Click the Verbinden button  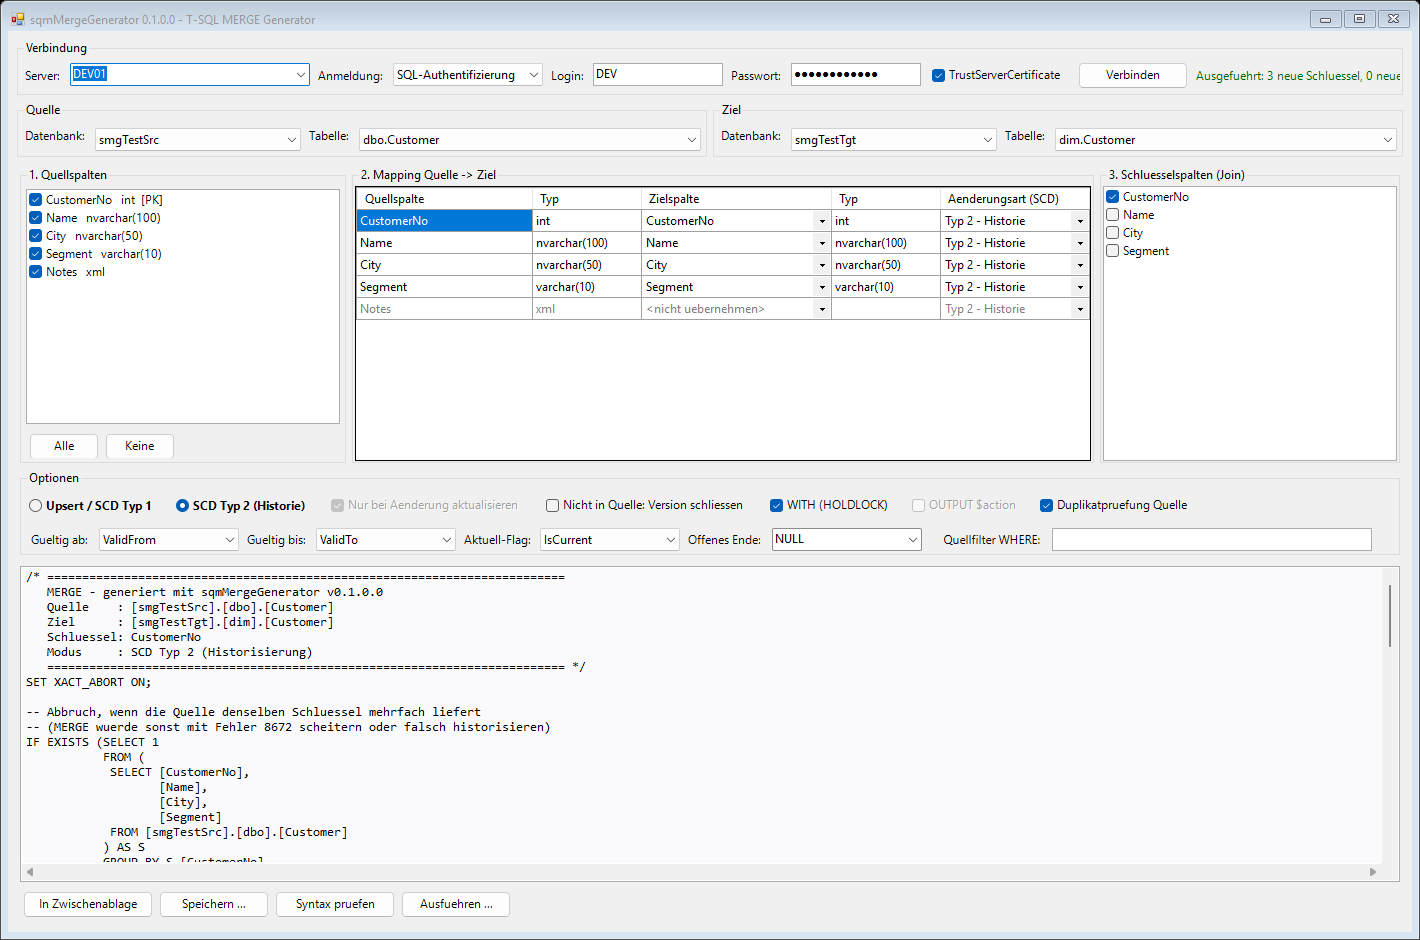[1133, 75]
